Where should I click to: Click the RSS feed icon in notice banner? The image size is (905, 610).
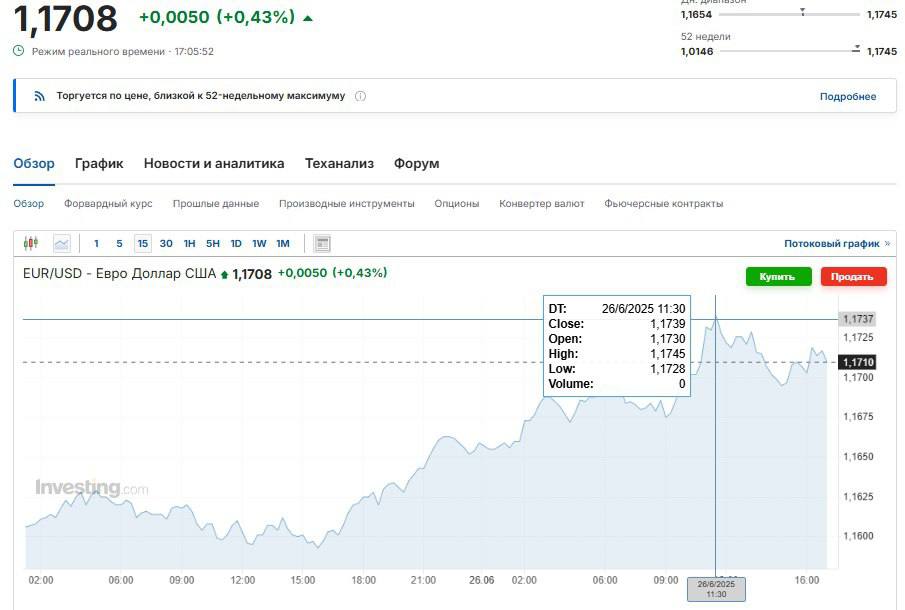pos(40,96)
